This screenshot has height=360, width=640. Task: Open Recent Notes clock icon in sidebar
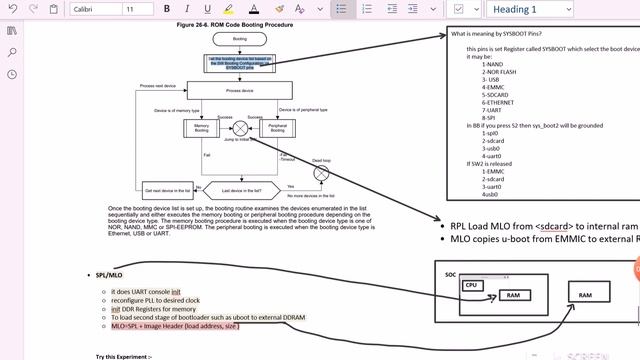coord(12,74)
